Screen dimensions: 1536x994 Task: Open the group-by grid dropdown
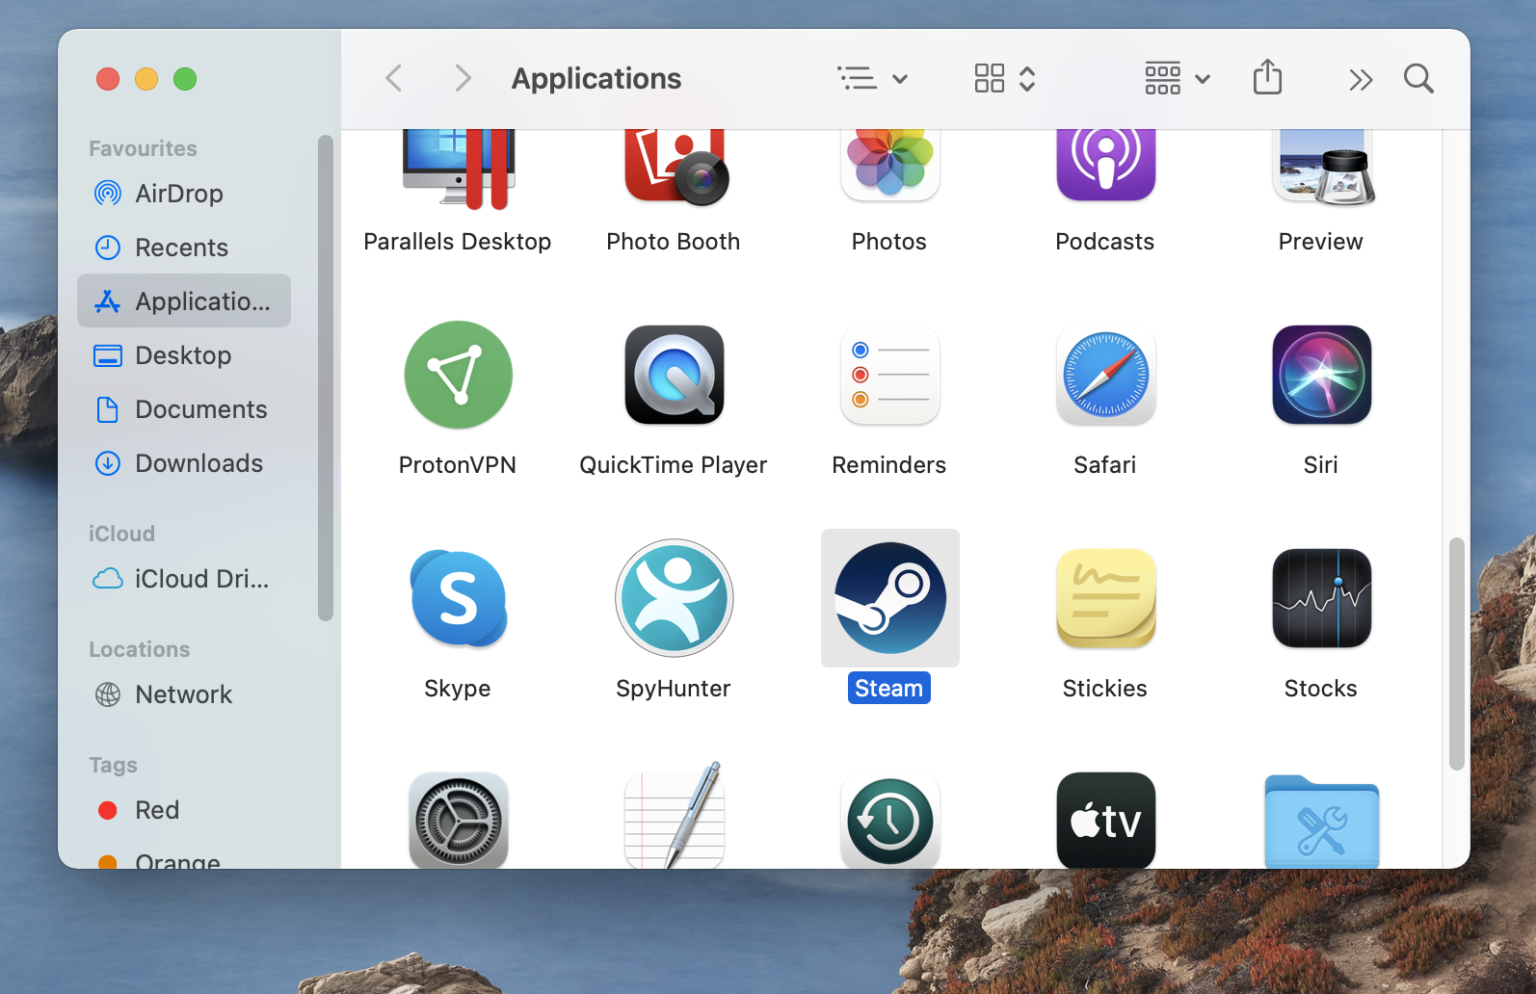coord(1177,78)
